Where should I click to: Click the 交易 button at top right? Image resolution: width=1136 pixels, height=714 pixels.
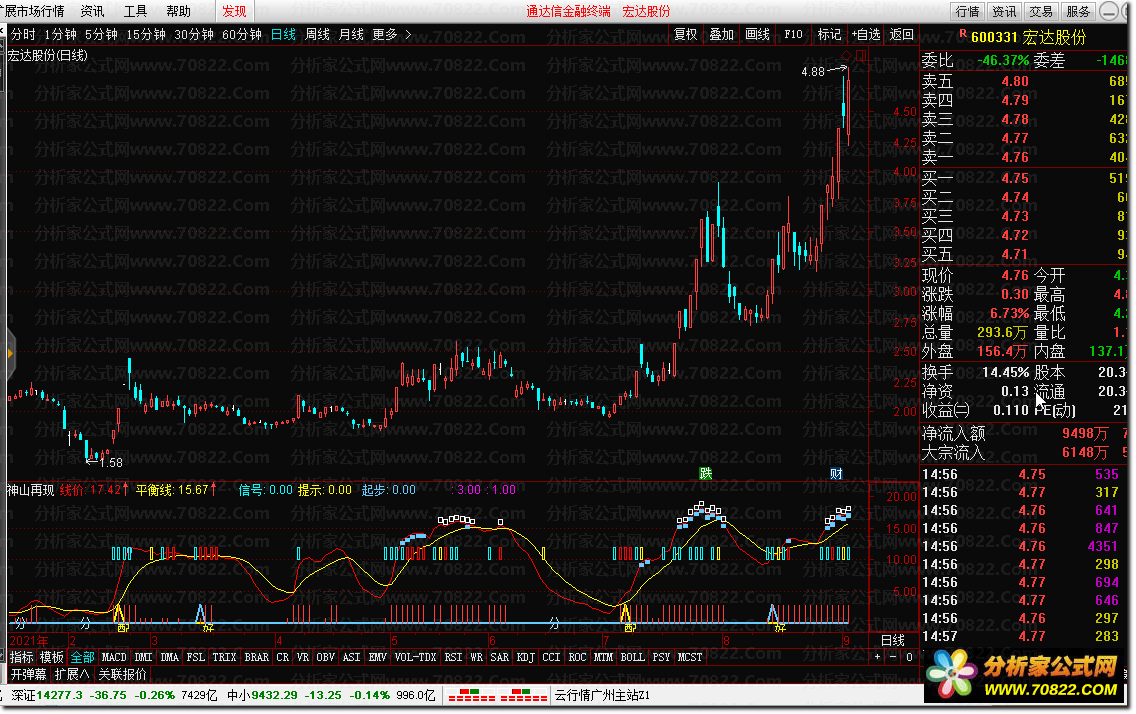pos(1041,11)
